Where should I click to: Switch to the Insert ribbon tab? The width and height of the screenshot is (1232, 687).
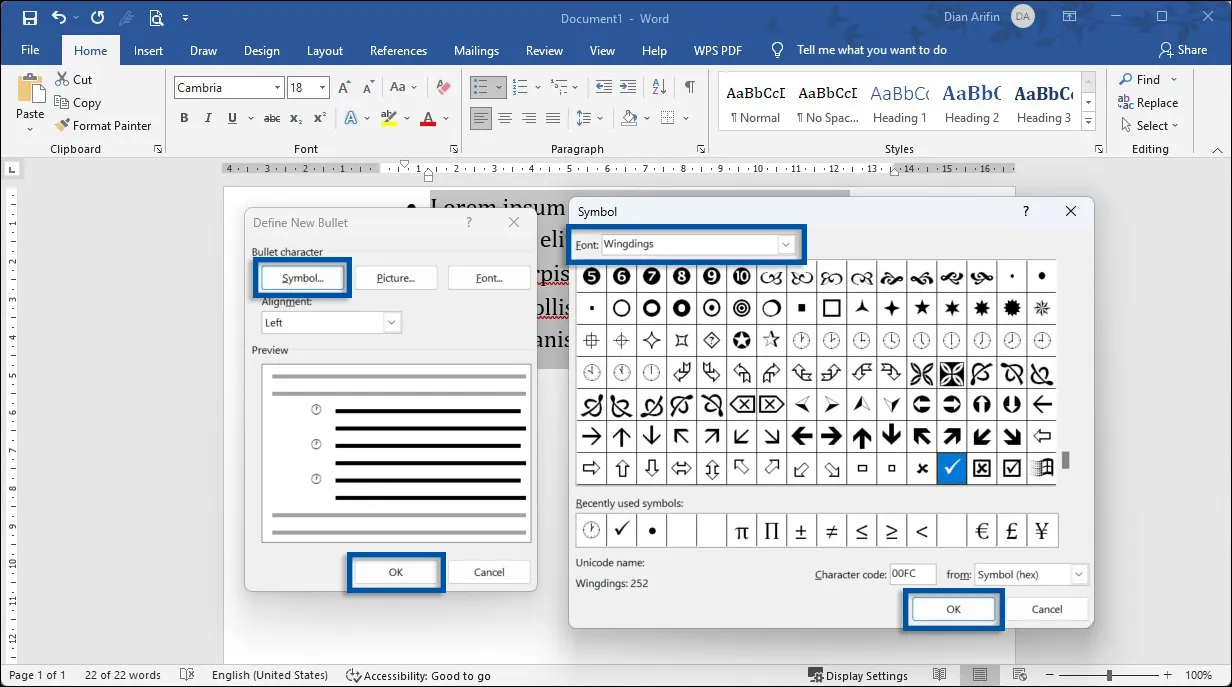pos(148,51)
